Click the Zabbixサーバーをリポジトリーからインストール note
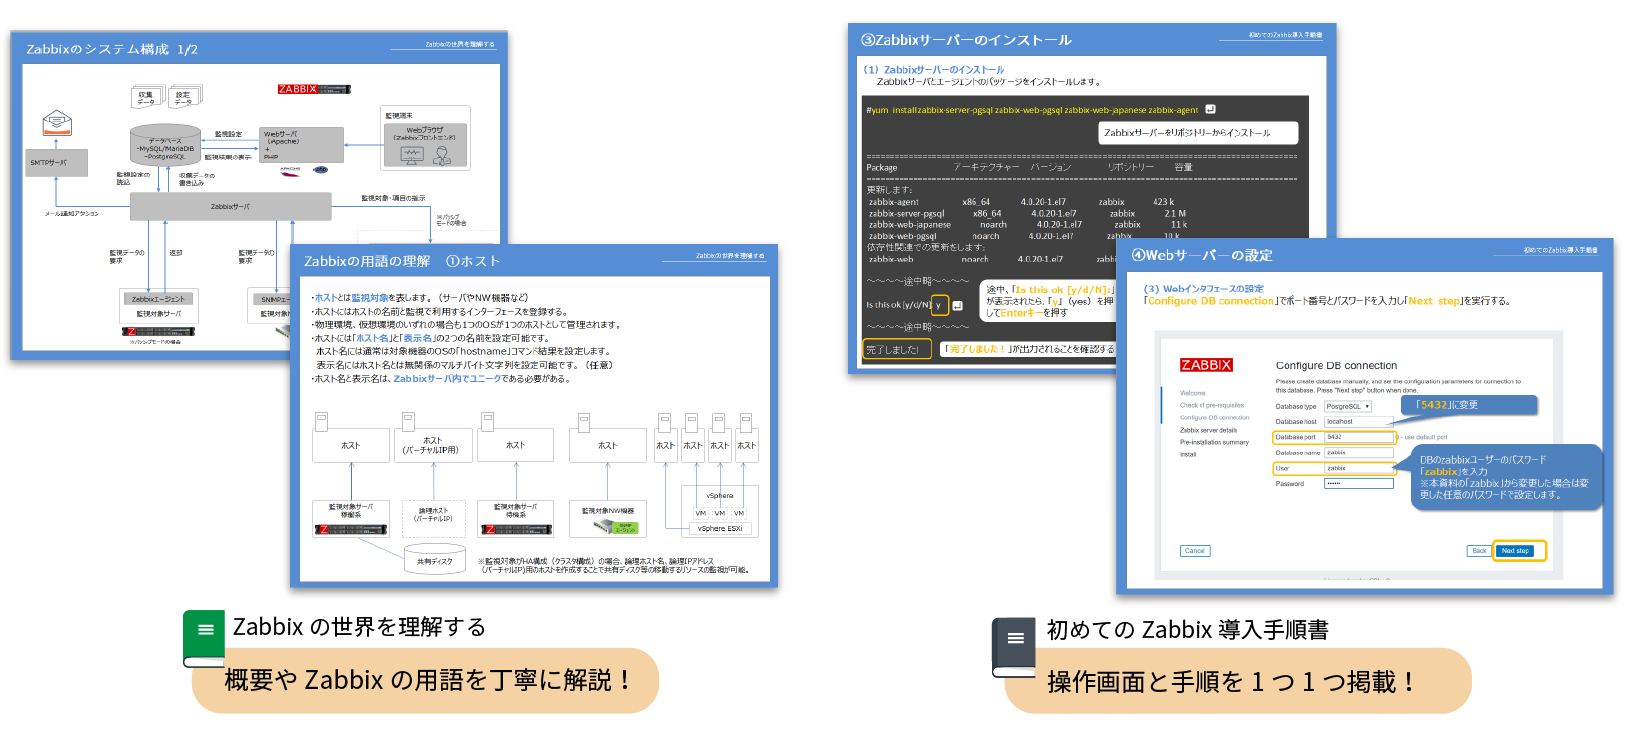The image size is (1625, 735). 1198,133
